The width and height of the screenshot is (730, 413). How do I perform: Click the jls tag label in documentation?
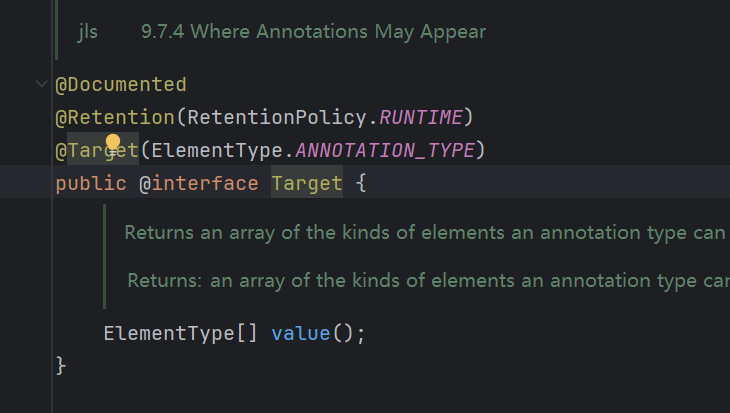pyautogui.click(x=88, y=32)
